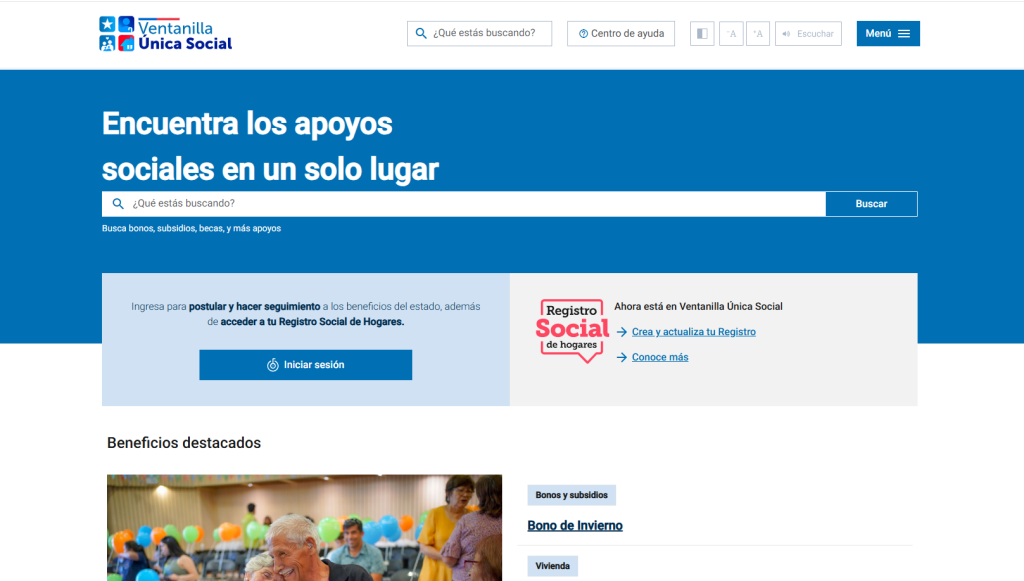
Task: Open the Menú hamburger button
Action: click(x=888, y=33)
